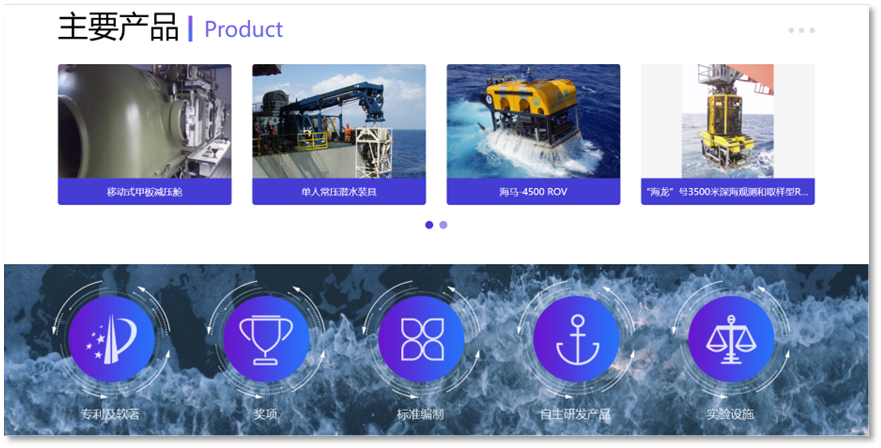The image size is (881, 448).
Task: Select the trophy awards icon 奖项
Action: 266,339
